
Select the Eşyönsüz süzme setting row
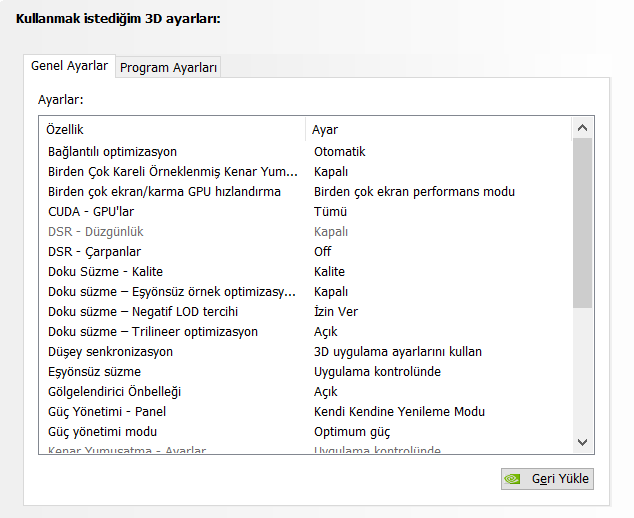(94, 372)
